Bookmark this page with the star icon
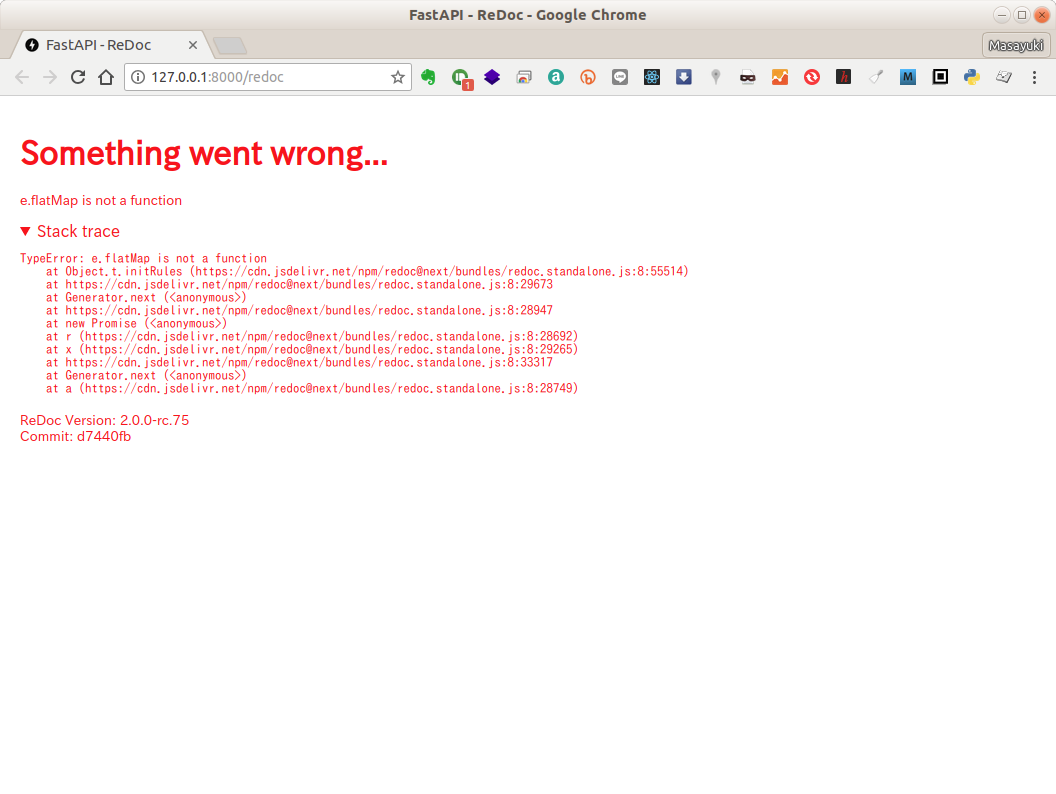This screenshot has height=794, width=1056. [397, 77]
